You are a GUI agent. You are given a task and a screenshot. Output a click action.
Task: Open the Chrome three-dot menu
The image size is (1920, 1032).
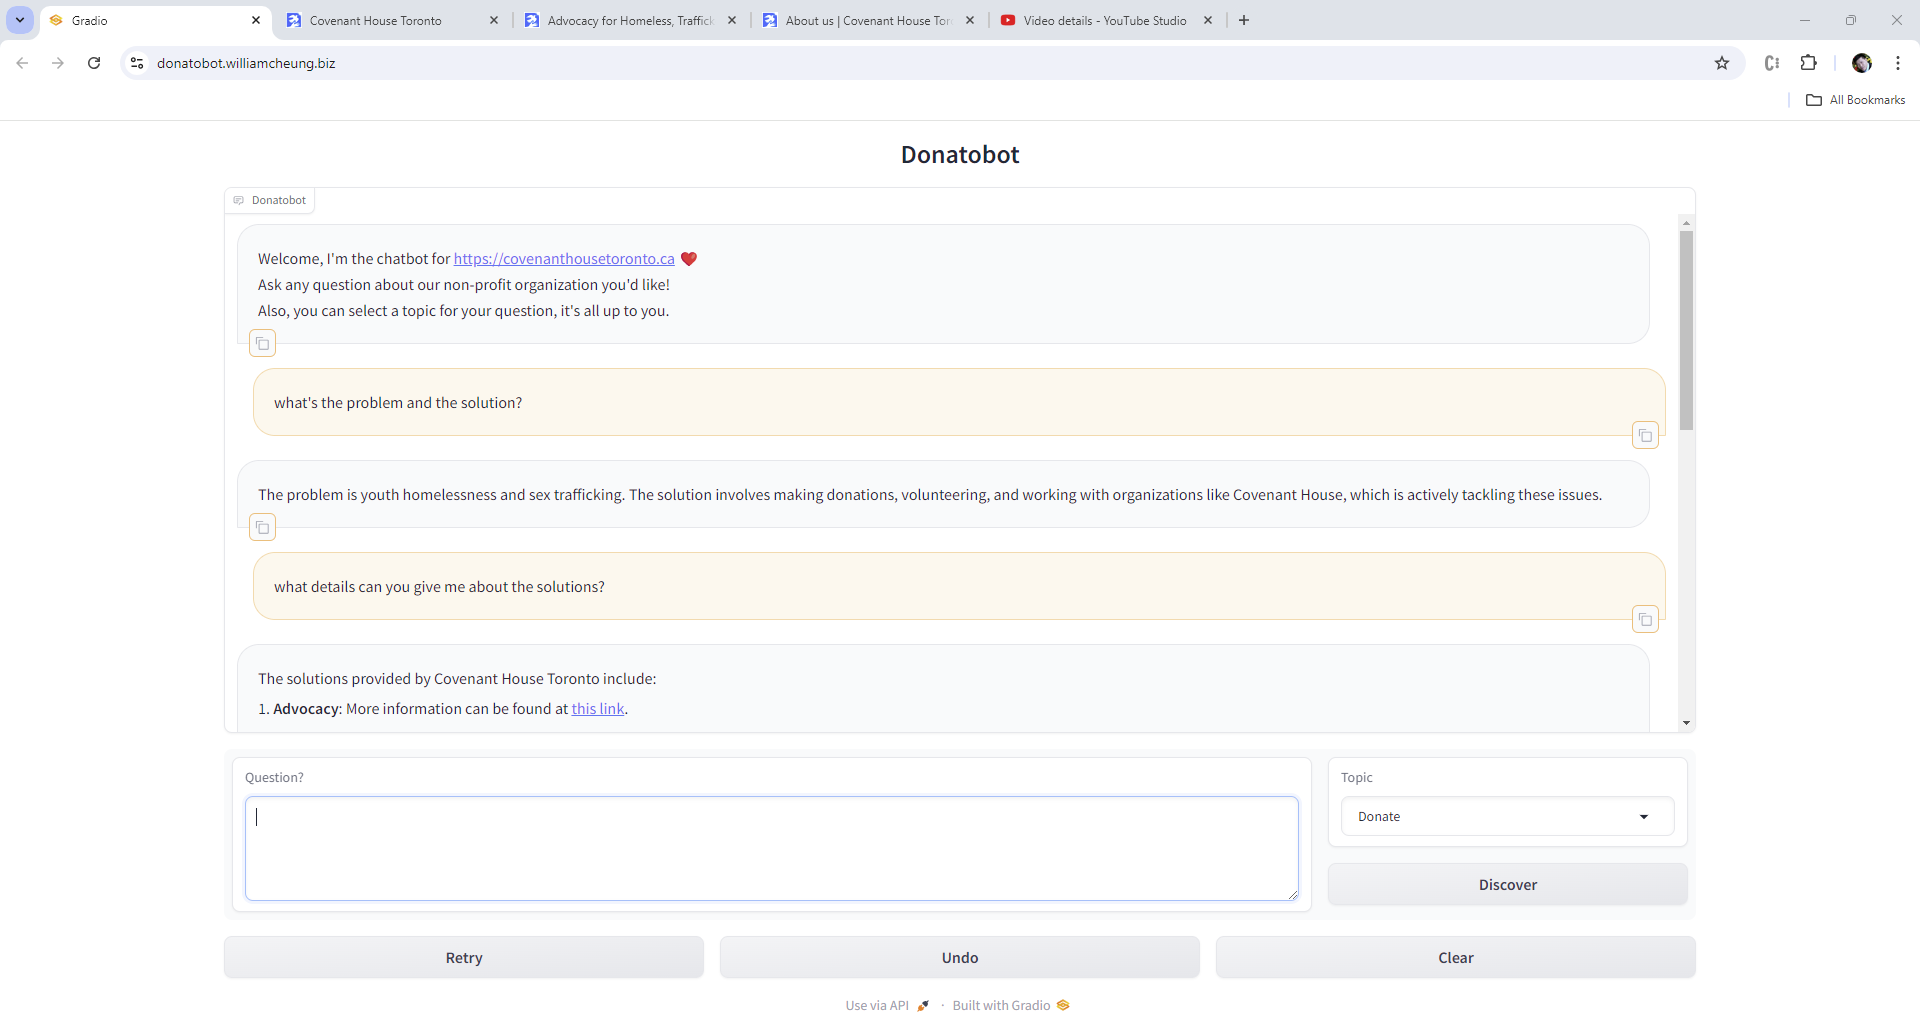pyautogui.click(x=1897, y=63)
